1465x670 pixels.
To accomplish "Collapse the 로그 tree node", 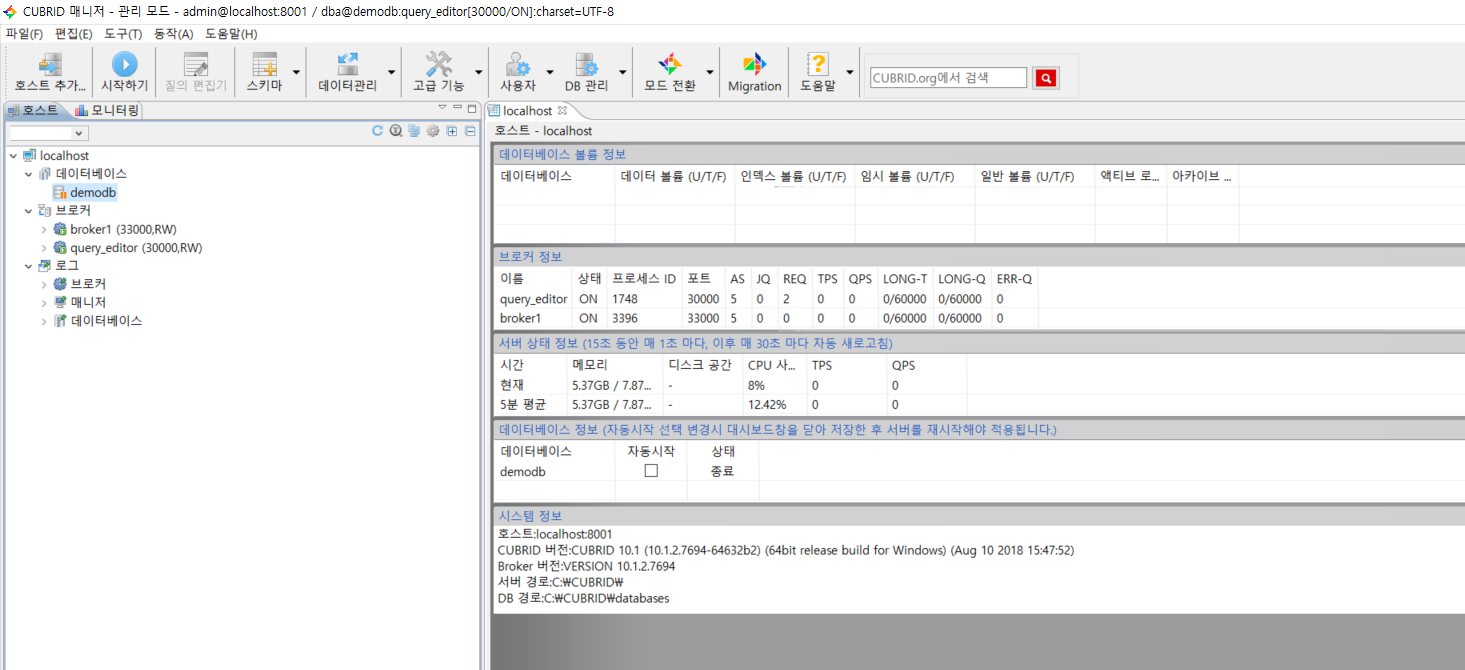I will coord(29,266).
